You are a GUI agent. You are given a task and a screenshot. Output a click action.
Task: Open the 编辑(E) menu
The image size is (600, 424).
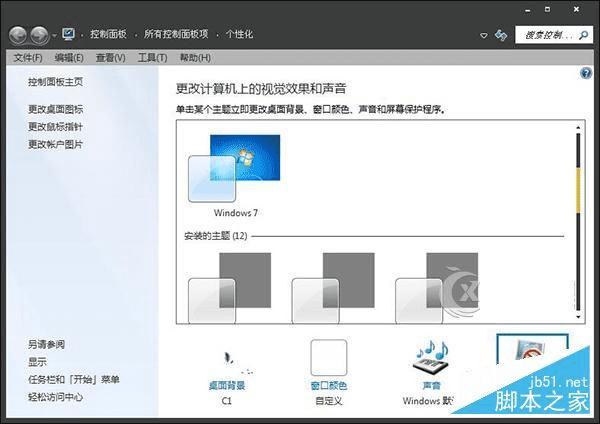(69, 58)
